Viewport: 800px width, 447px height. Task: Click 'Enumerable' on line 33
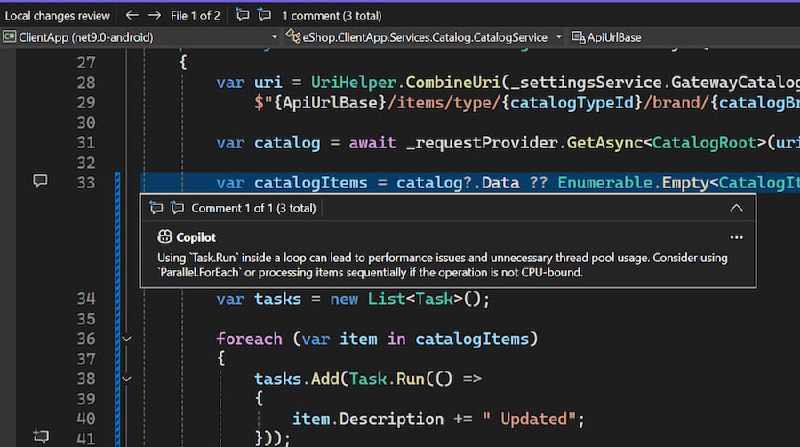(x=605, y=183)
